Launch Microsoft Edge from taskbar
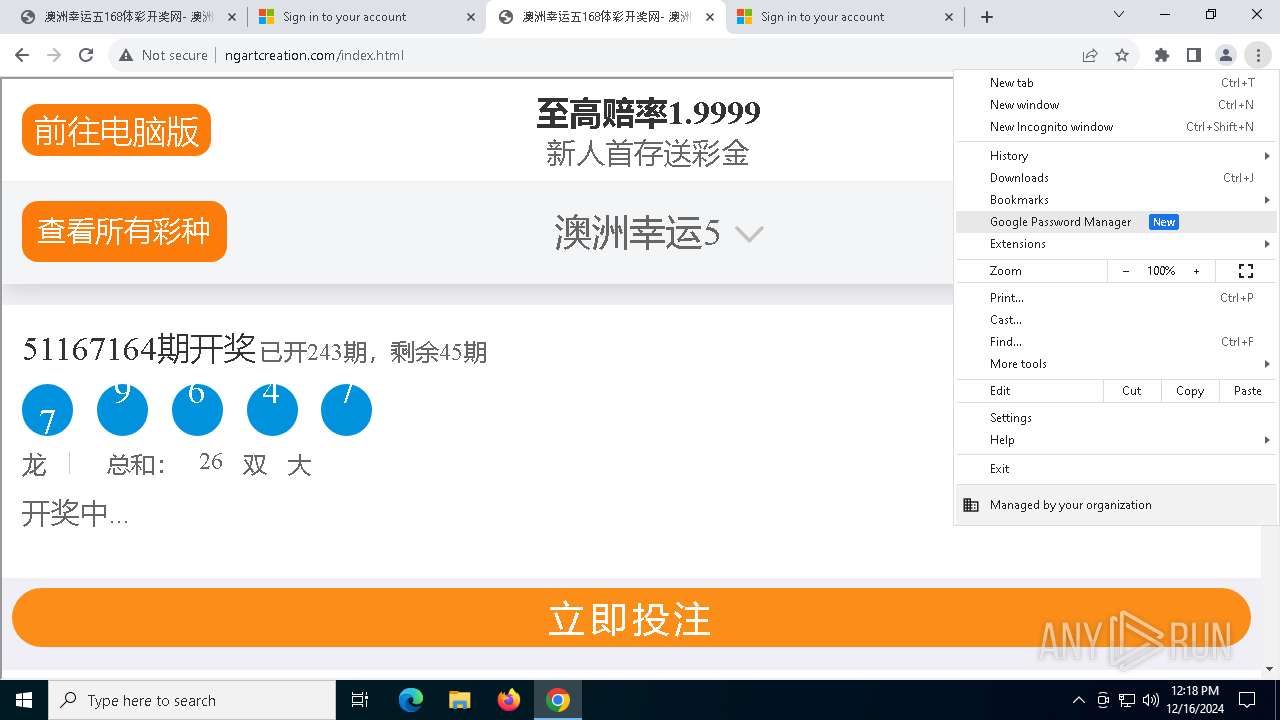 point(411,700)
